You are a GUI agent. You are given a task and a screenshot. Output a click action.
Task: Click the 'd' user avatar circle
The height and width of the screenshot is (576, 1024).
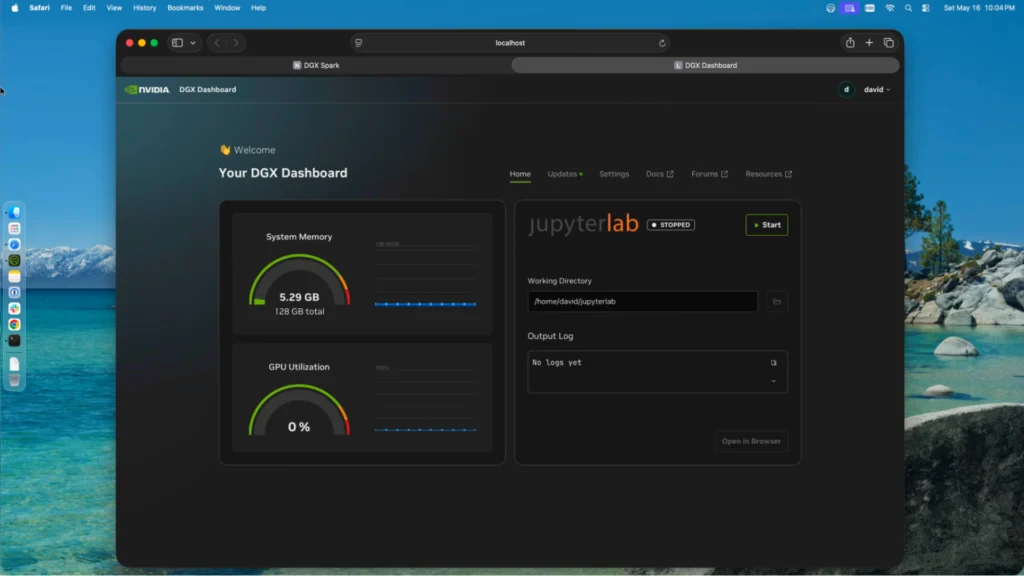pos(846,89)
